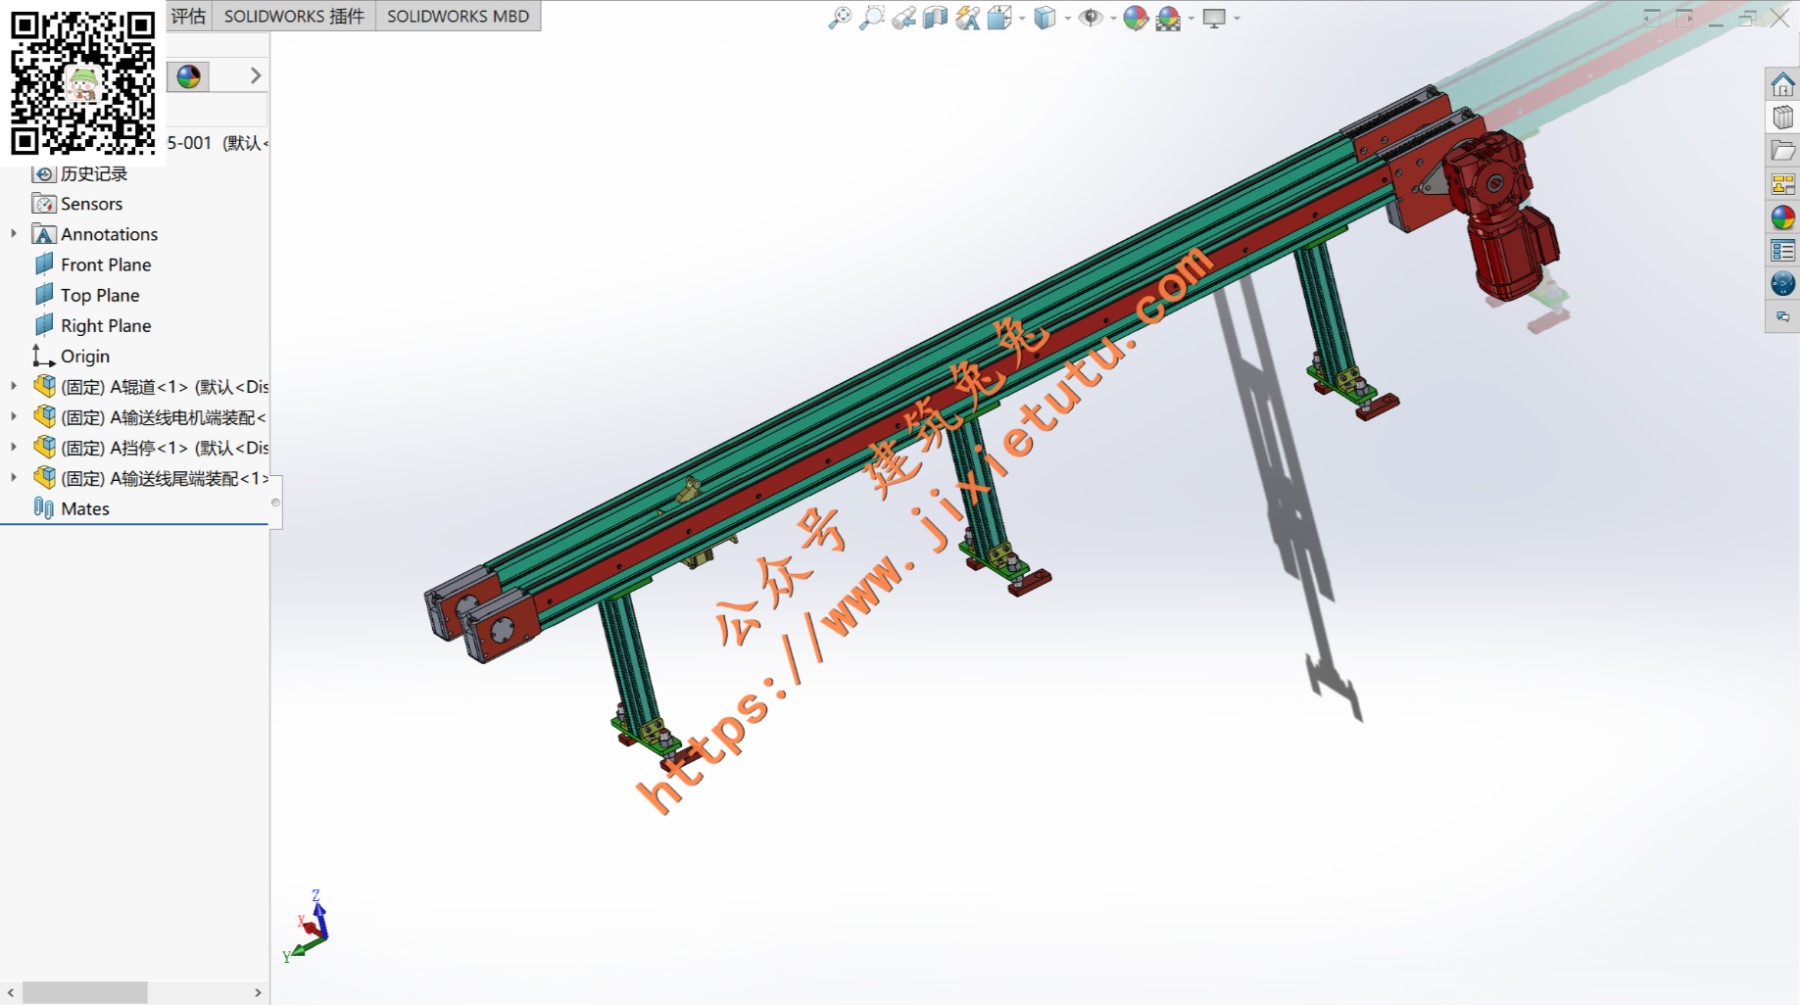The image size is (1800, 1005).
Task: Select the Zoom to Area tool
Action: tap(872, 18)
